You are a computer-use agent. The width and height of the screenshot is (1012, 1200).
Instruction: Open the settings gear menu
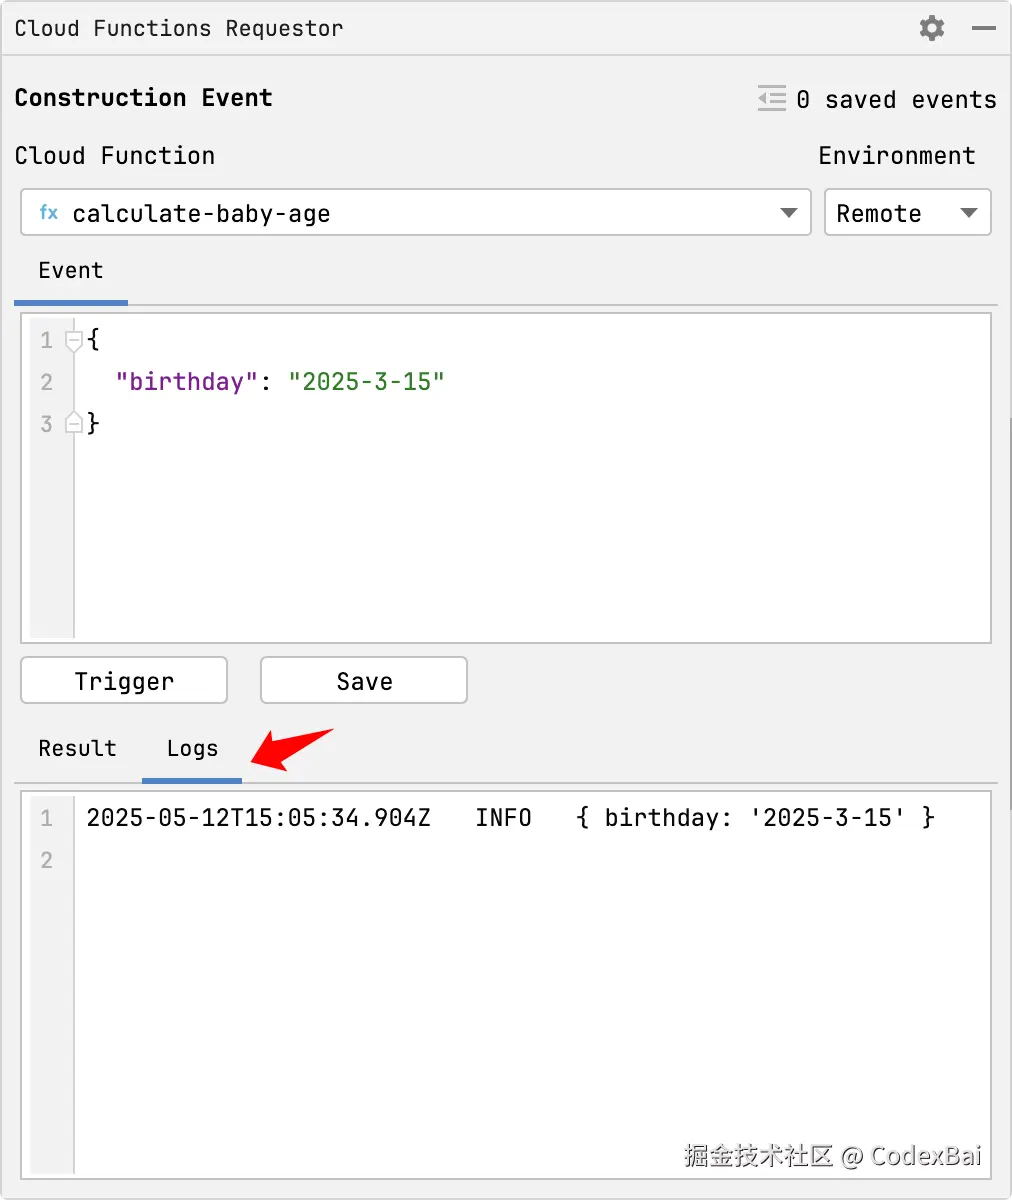931,28
